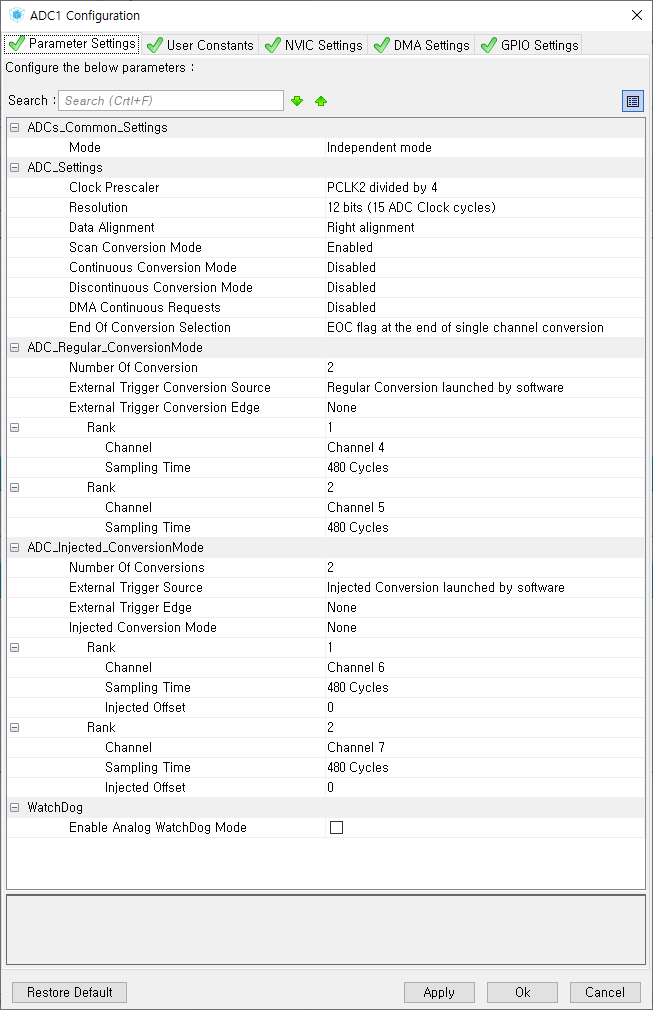Go to the DMA Settings tab

pyautogui.click(x=422, y=45)
